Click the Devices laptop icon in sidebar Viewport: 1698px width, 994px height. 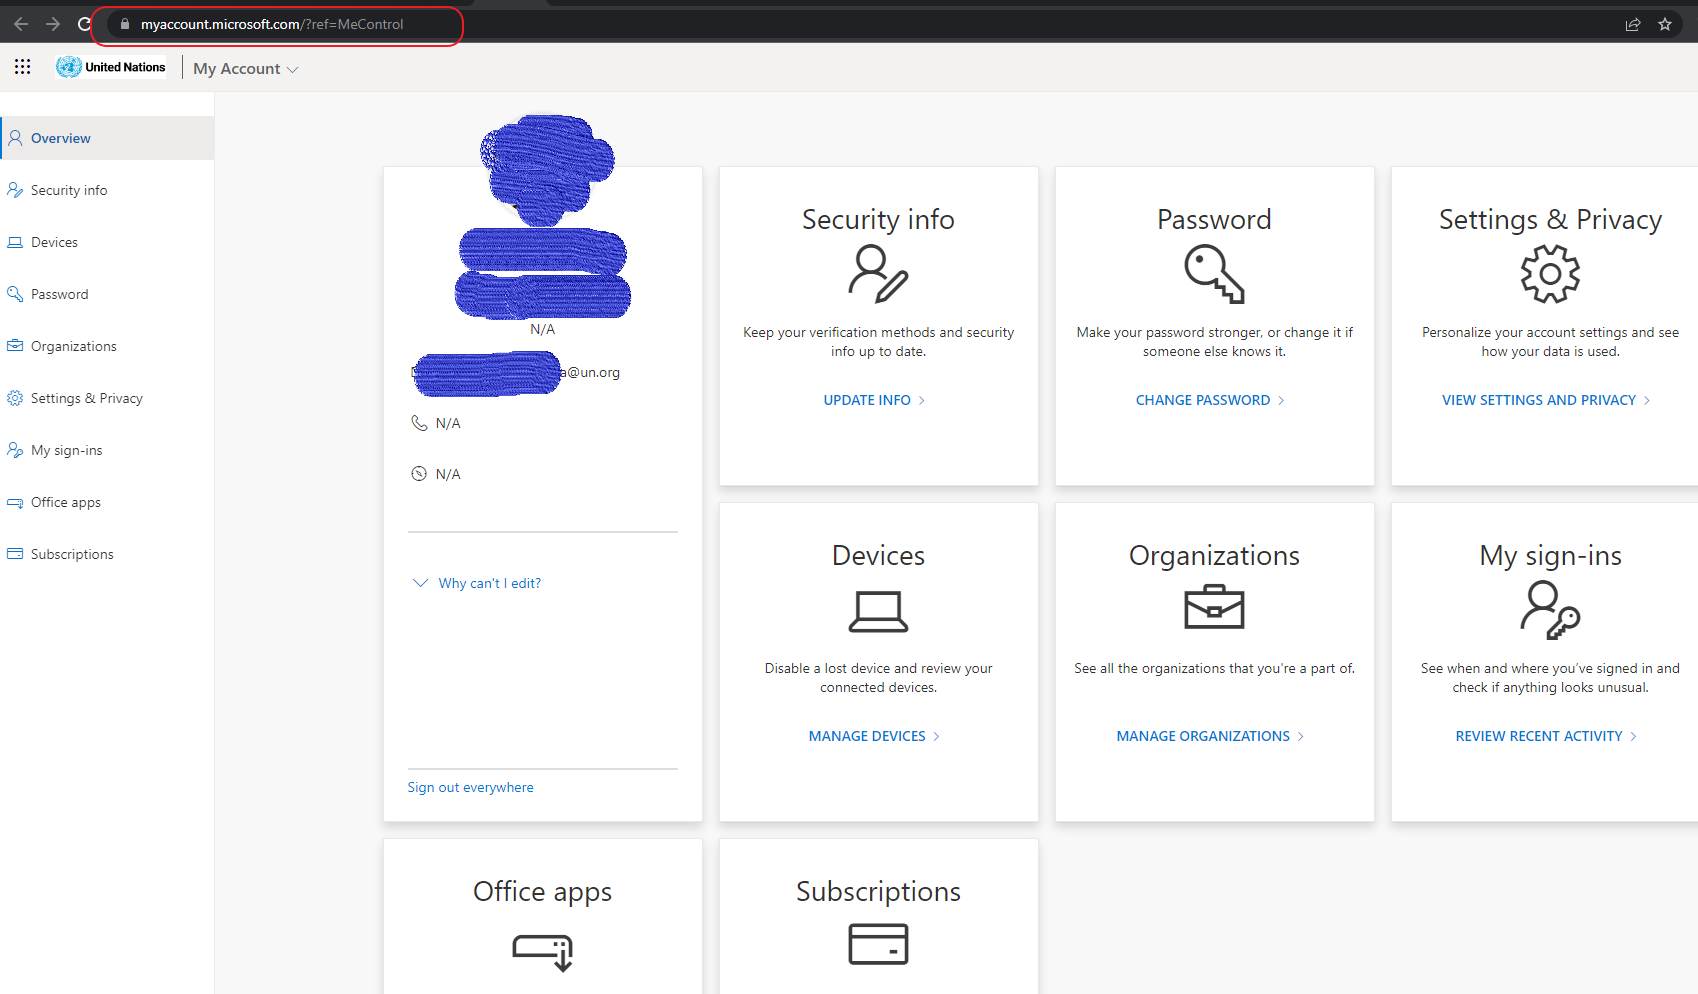tap(15, 242)
